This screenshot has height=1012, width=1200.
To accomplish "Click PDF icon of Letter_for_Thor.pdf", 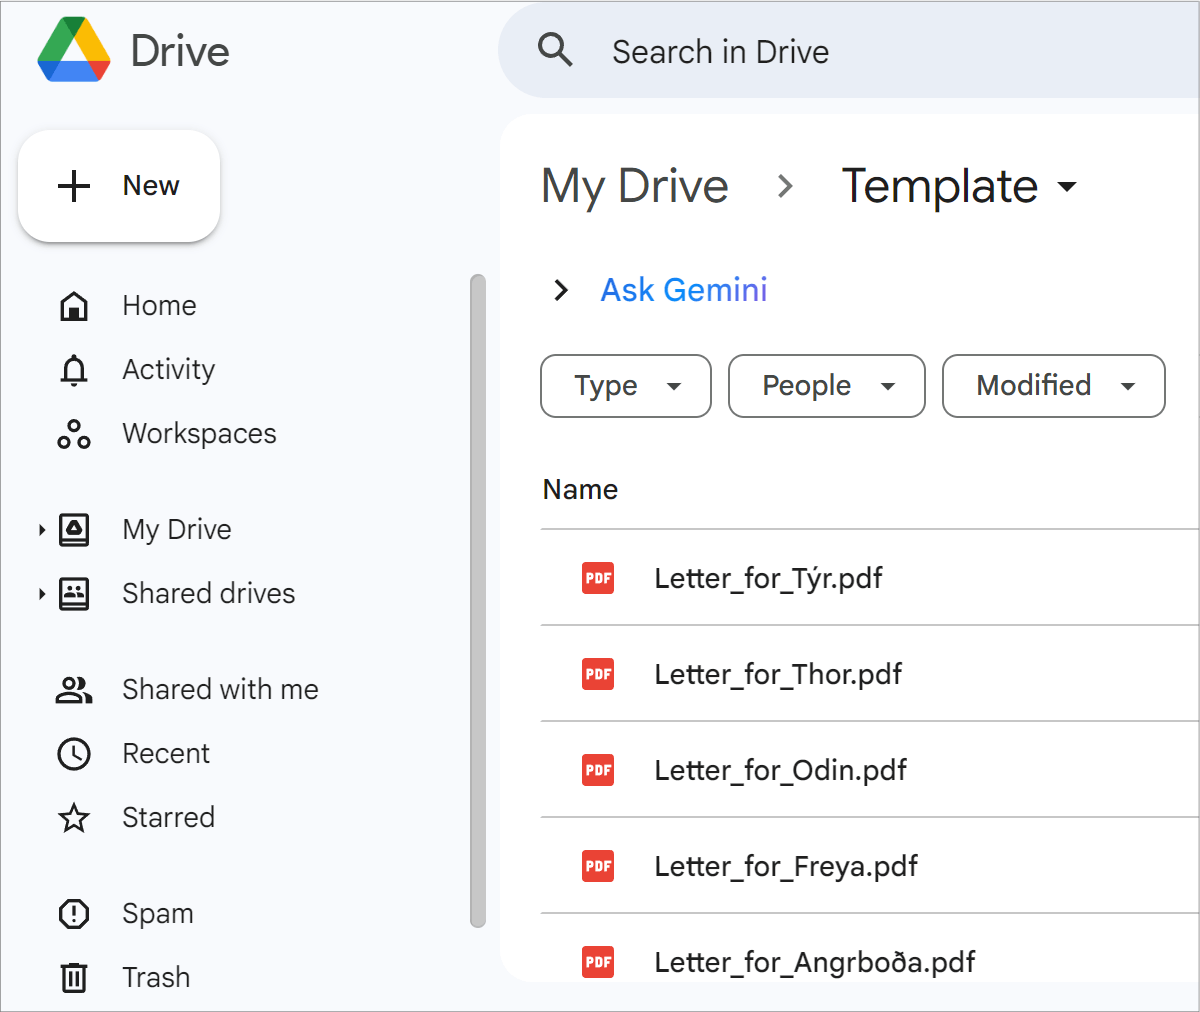I will [x=598, y=674].
